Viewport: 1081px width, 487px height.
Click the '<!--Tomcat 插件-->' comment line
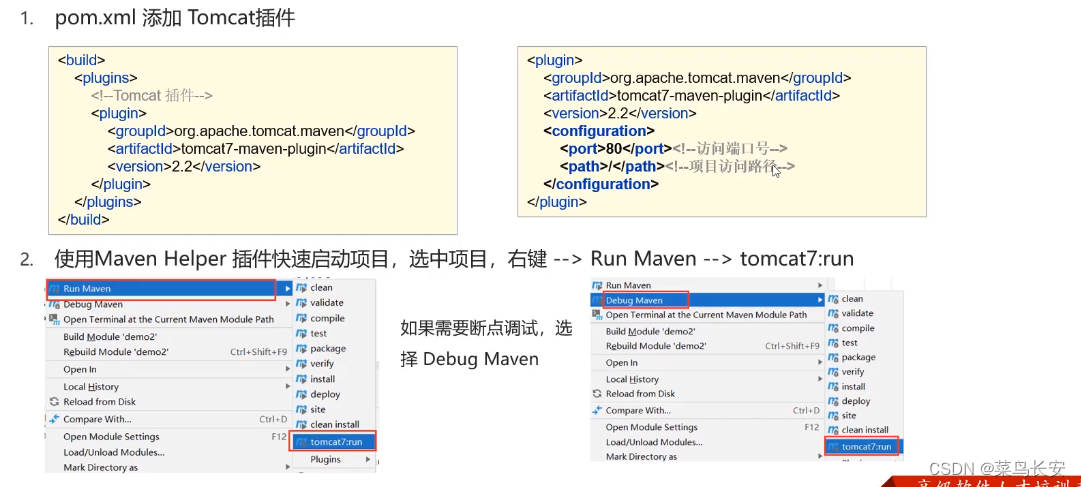click(151, 96)
